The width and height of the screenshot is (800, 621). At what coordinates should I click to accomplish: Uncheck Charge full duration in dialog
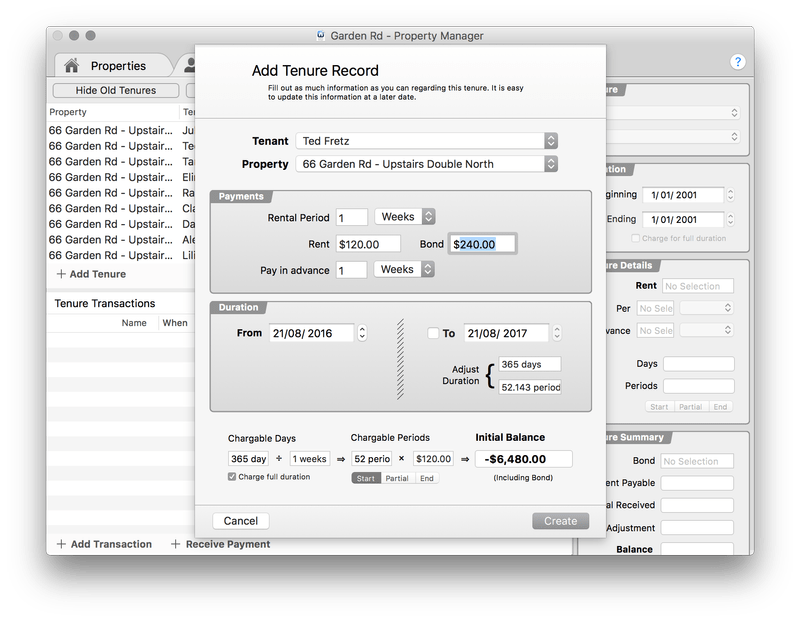click(232, 477)
